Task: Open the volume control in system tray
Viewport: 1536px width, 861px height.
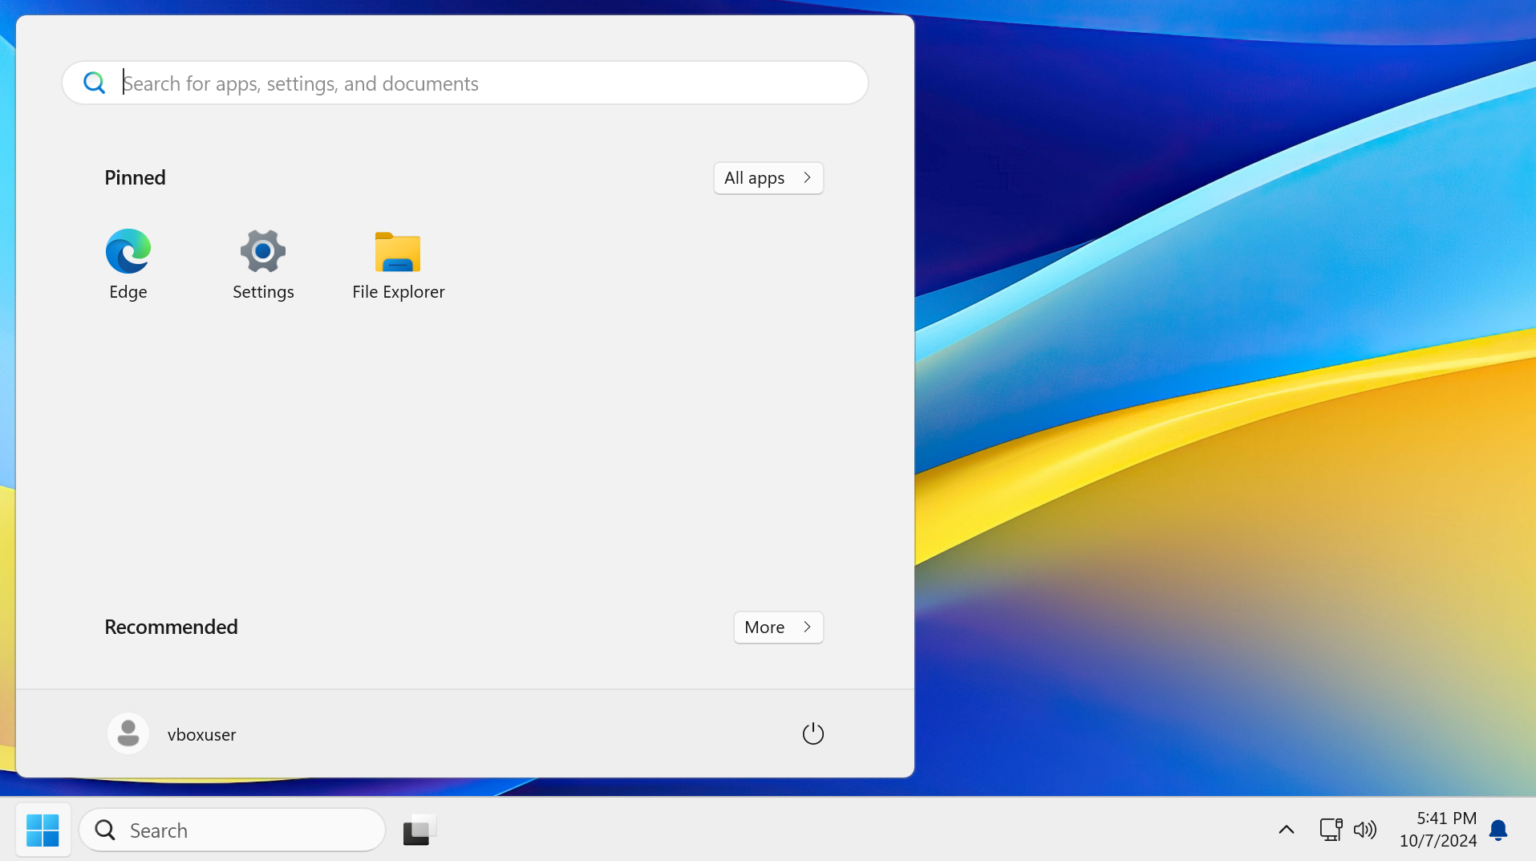Action: coord(1365,829)
